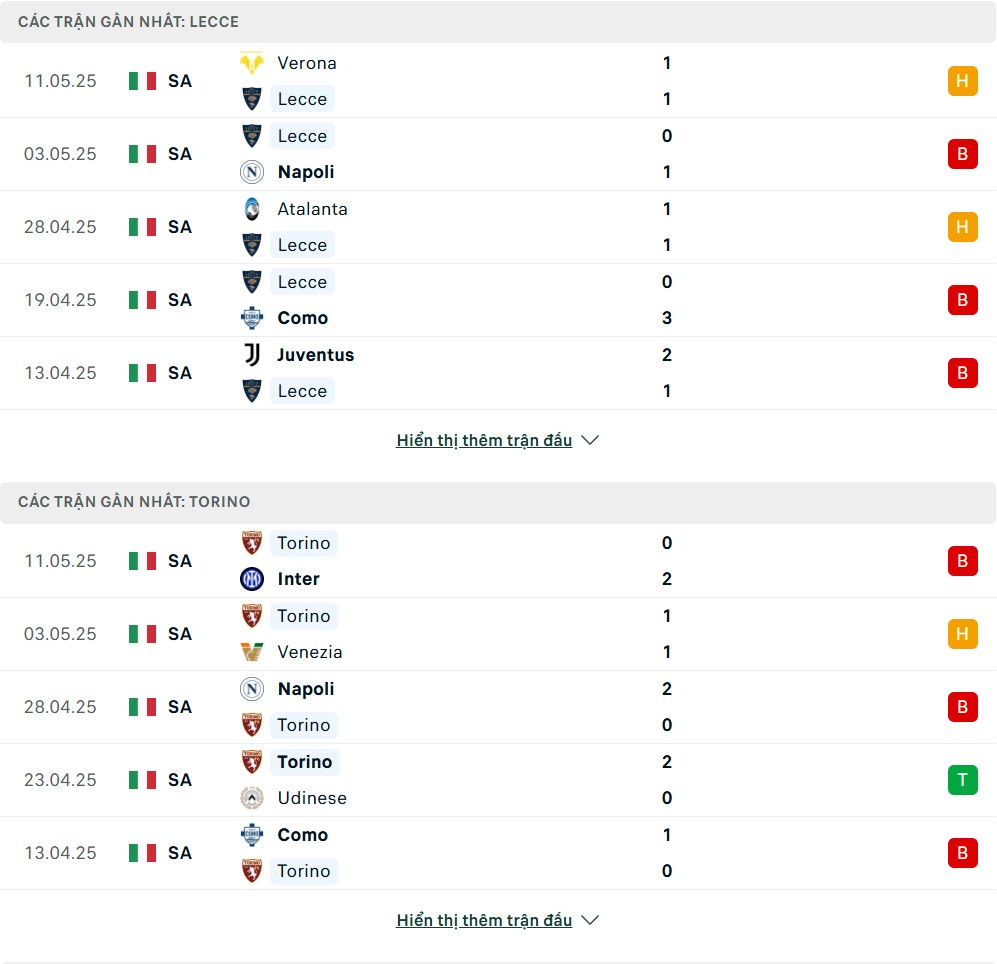Open 'Hiển thị thêm trận đấu' link under Lecce
Screen dimensions: 997x964
pyautogui.click(x=484, y=440)
